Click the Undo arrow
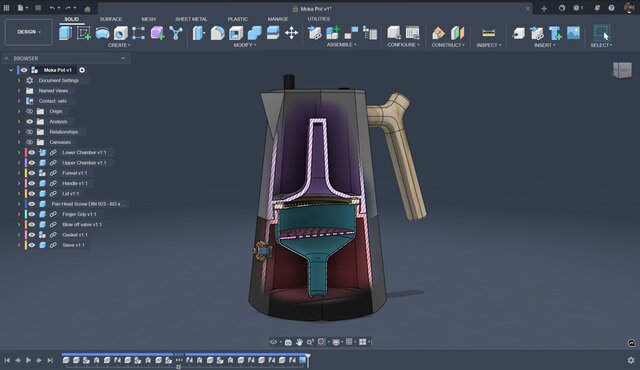The width and height of the screenshot is (640, 370). pos(52,8)
